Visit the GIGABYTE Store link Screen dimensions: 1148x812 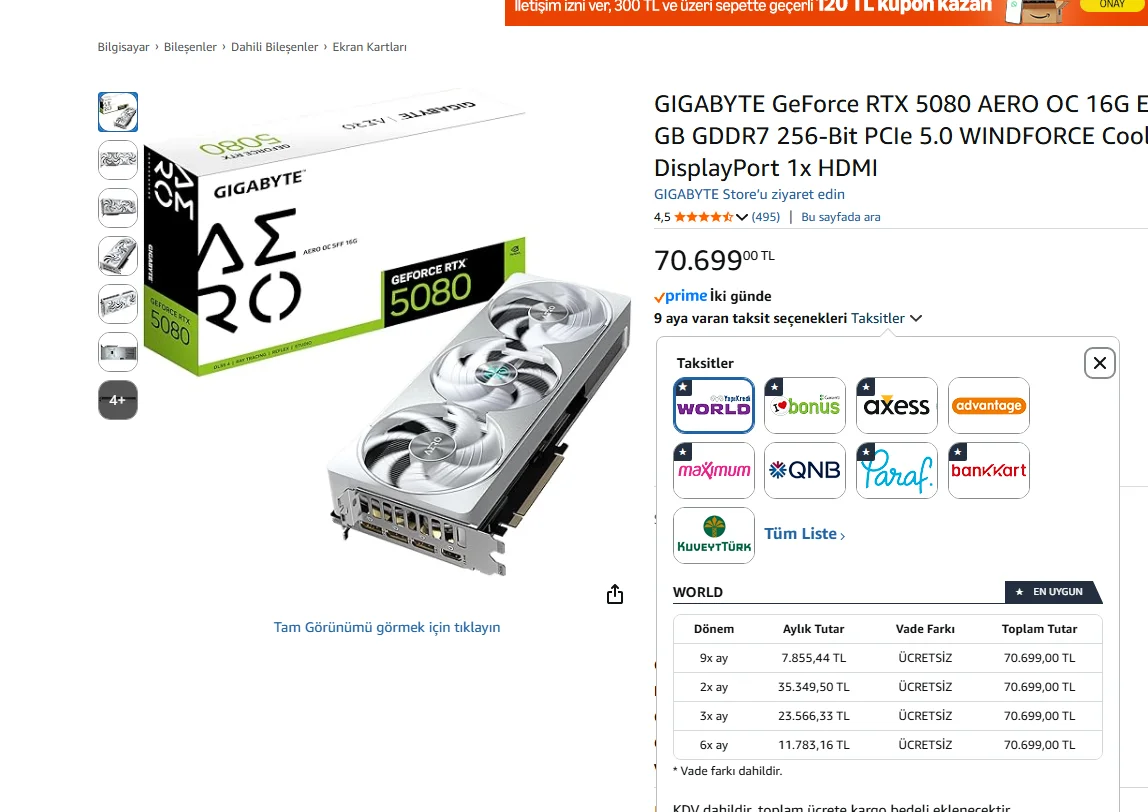pos(749,194)
